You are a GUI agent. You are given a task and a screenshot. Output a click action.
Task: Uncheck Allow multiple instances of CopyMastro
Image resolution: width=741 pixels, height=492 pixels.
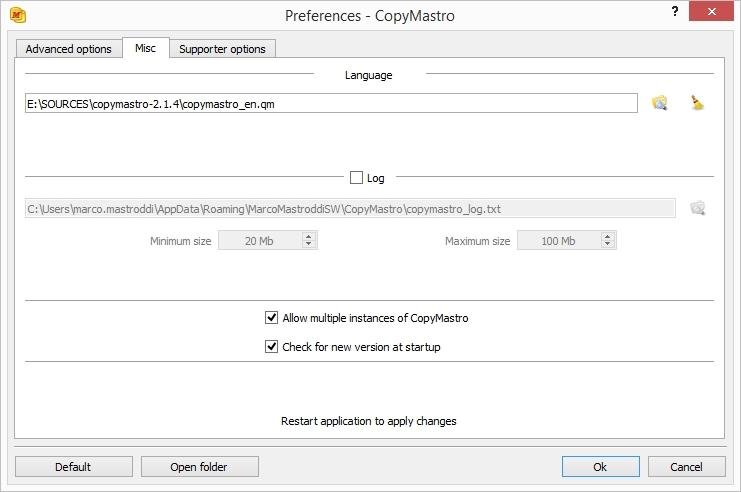271,318
